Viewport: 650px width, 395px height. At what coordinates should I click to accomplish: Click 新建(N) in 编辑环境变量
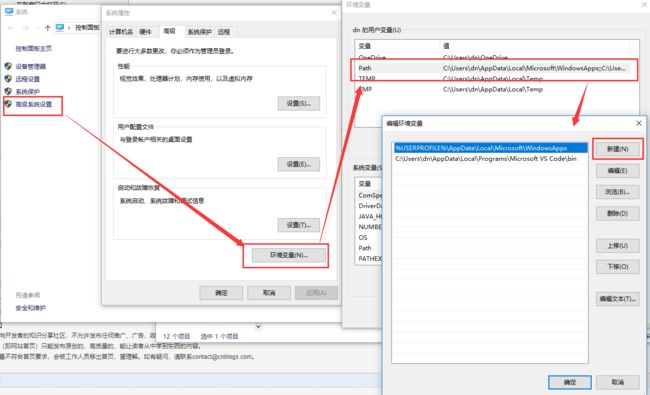point(618,149)
